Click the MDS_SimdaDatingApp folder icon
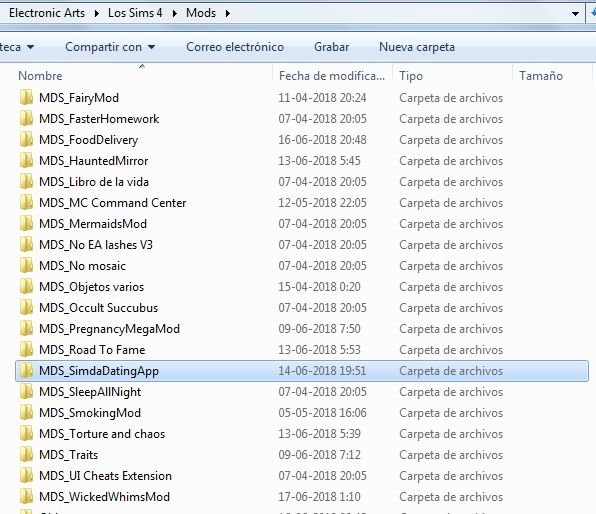This screenshot has width=596, height=514. (x=26, y=371)
